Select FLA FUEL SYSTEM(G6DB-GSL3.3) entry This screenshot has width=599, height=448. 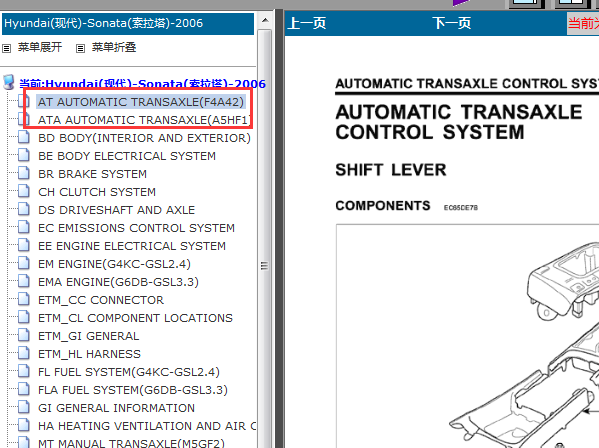133,390
